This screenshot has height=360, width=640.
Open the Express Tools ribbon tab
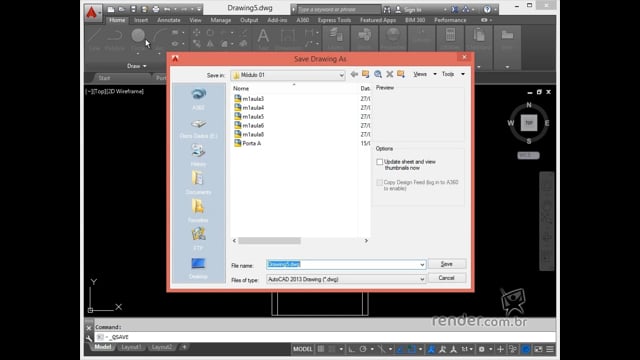(x=334, y=20)
